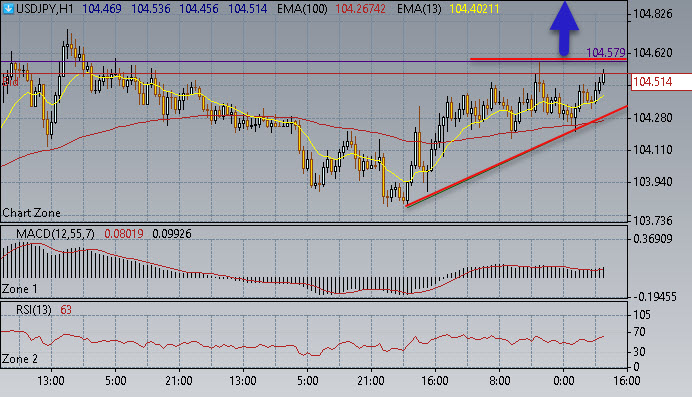Click the last 16:00 time axis label
Image resolution: width=692 pixels, height=397 pixels.
627,381
